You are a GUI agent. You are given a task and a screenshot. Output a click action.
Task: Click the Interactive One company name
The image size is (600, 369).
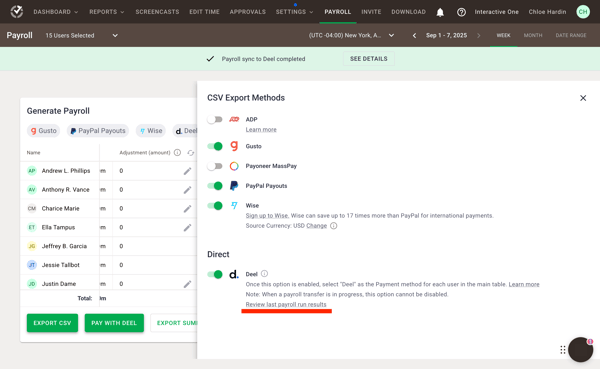(x=496, y=12)
